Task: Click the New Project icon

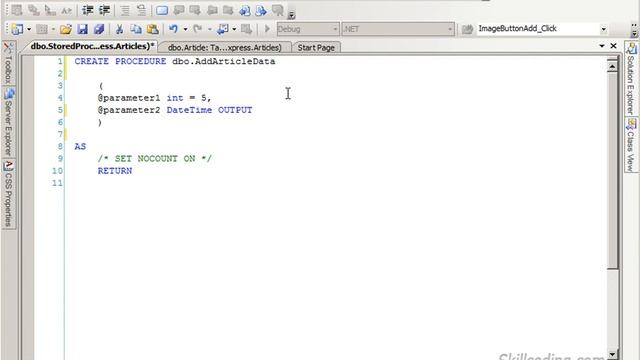Action: tap(18, 29)
